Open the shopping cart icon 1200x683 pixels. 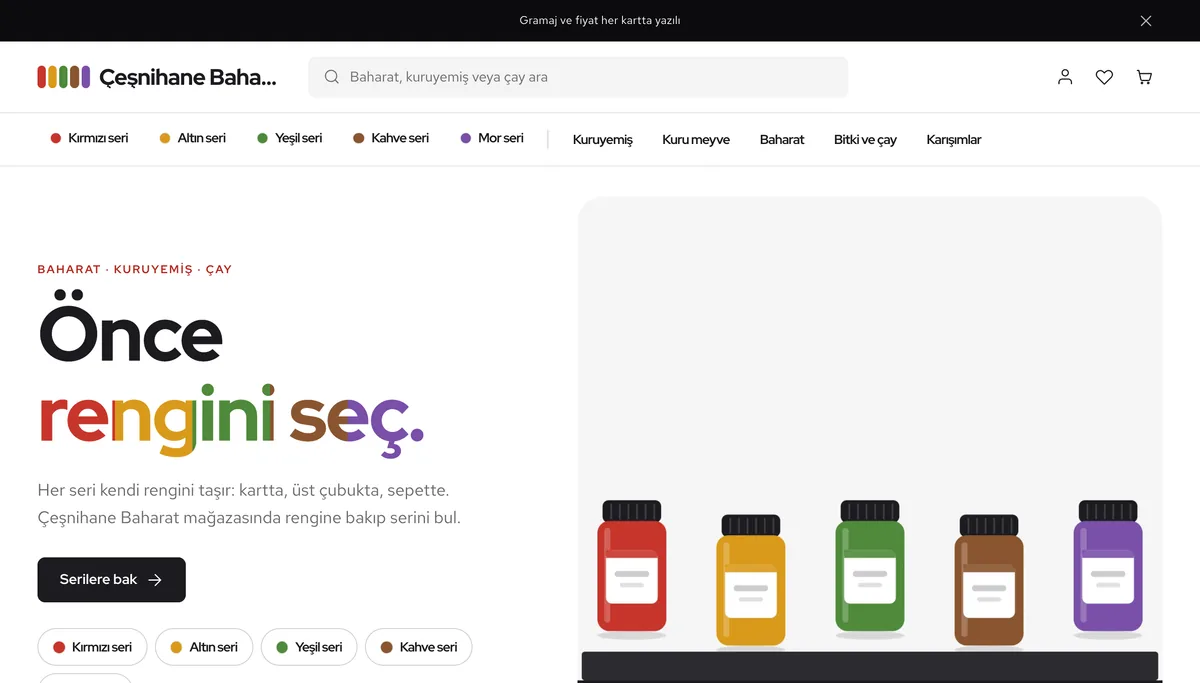coord(1144,77)
